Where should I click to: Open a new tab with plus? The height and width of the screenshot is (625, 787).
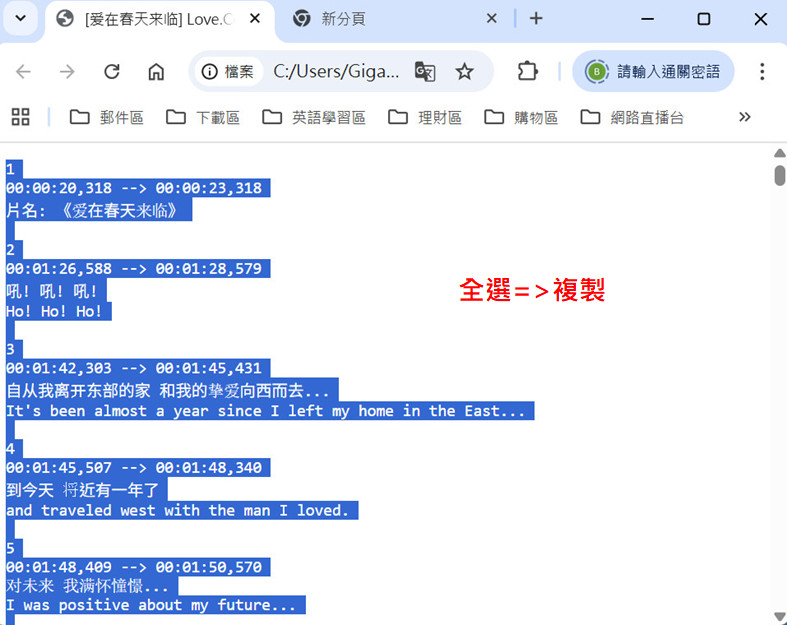[536, 19]
